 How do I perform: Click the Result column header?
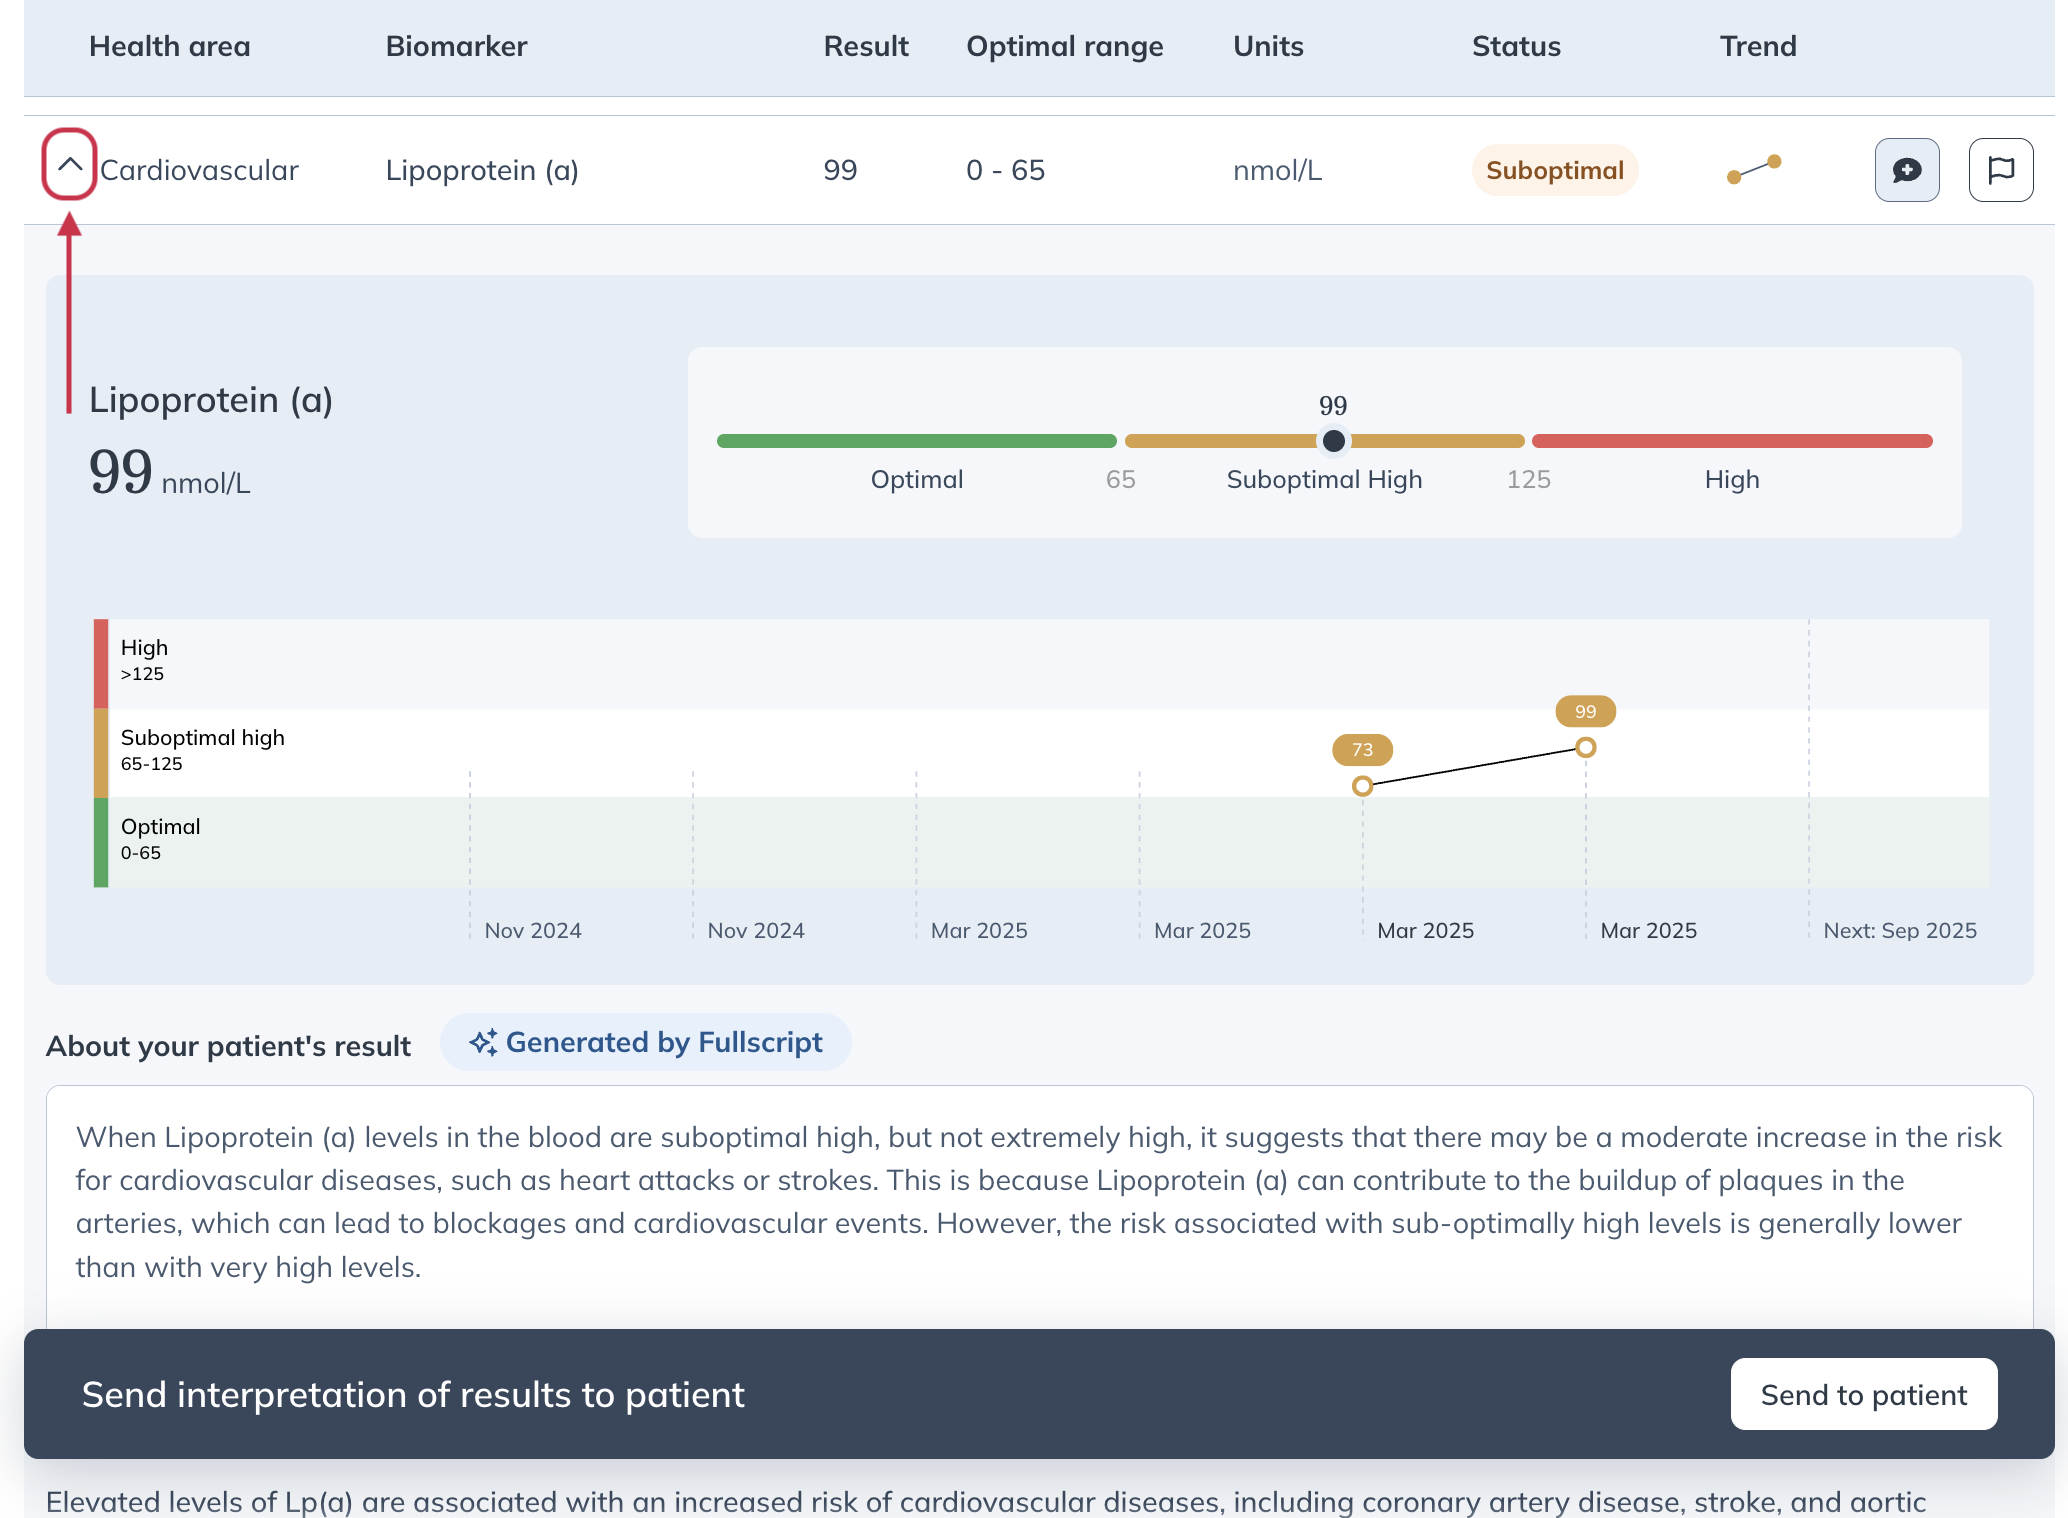point(866,46)
